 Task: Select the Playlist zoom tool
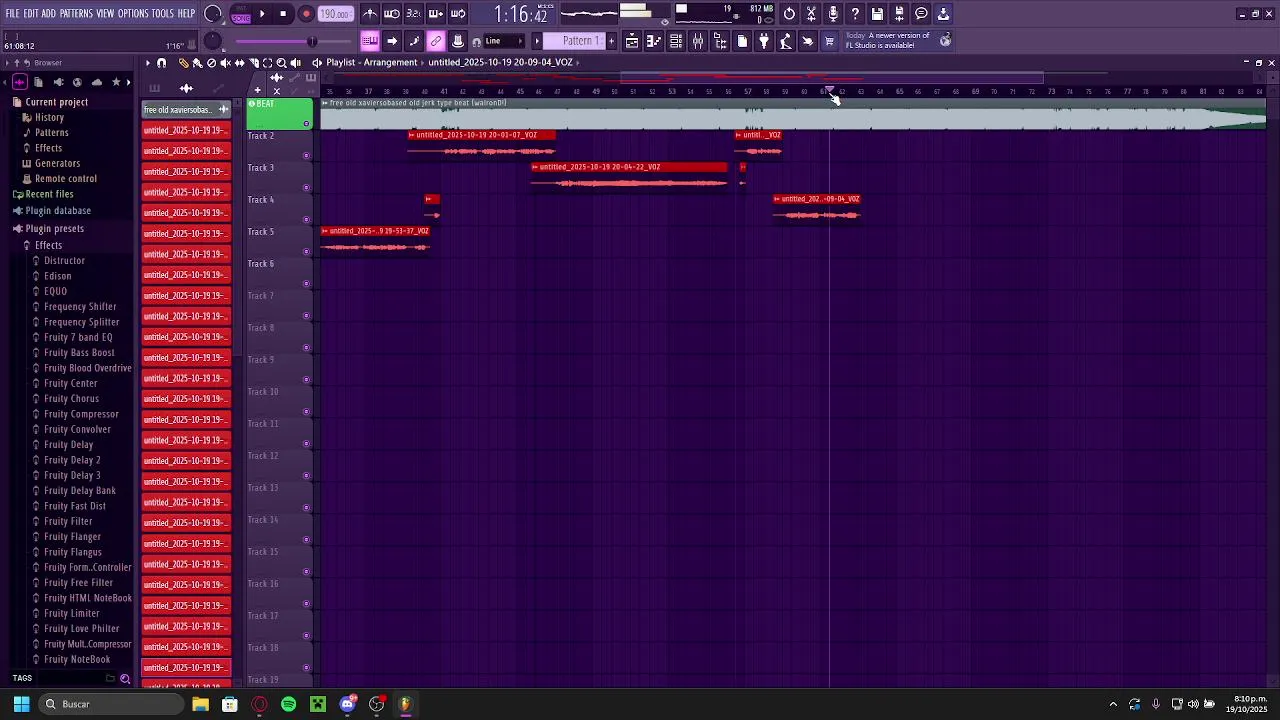[281, 63]
